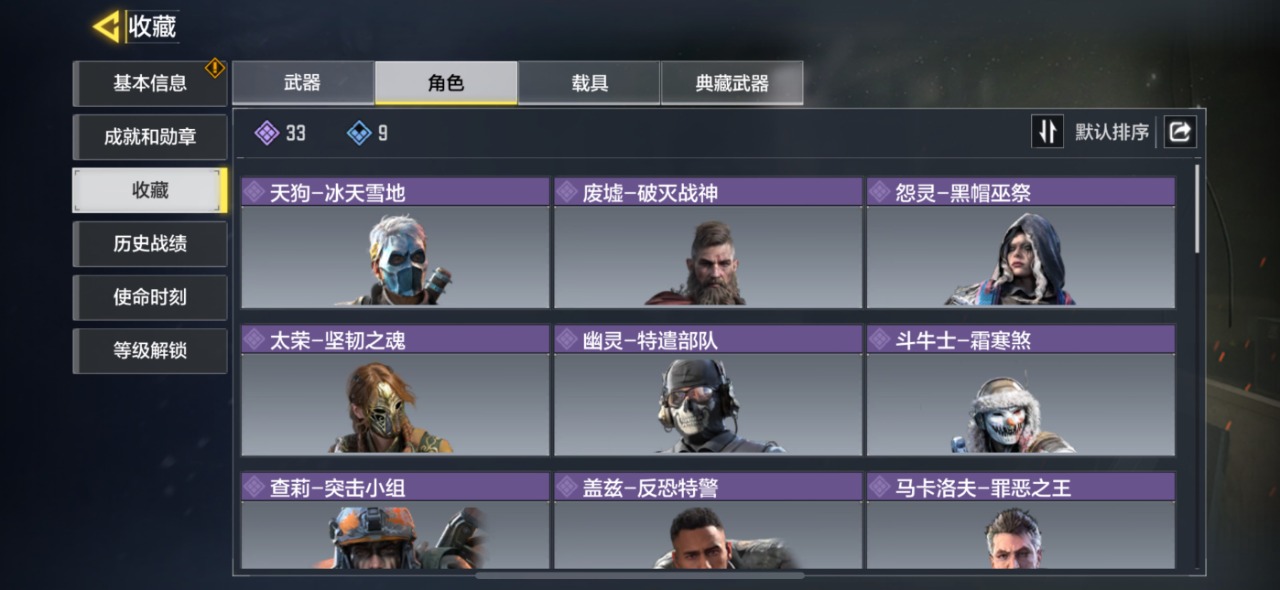Viewport: 1280px width, 590px height.
Task: Switch to the 载具 tab
Action: tap(589, 83)
